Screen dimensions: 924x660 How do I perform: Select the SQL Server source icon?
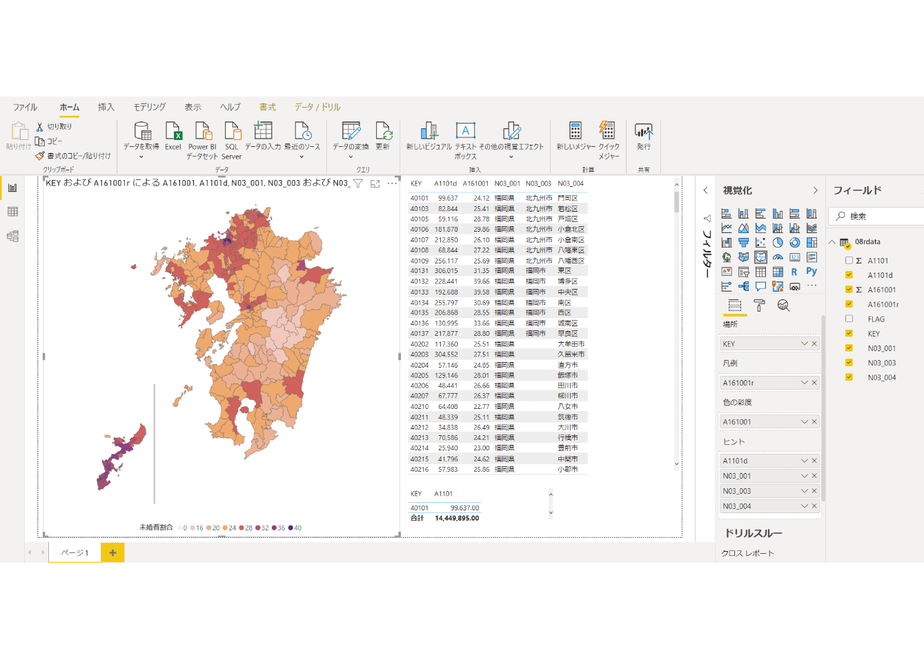tap(232, 131)
